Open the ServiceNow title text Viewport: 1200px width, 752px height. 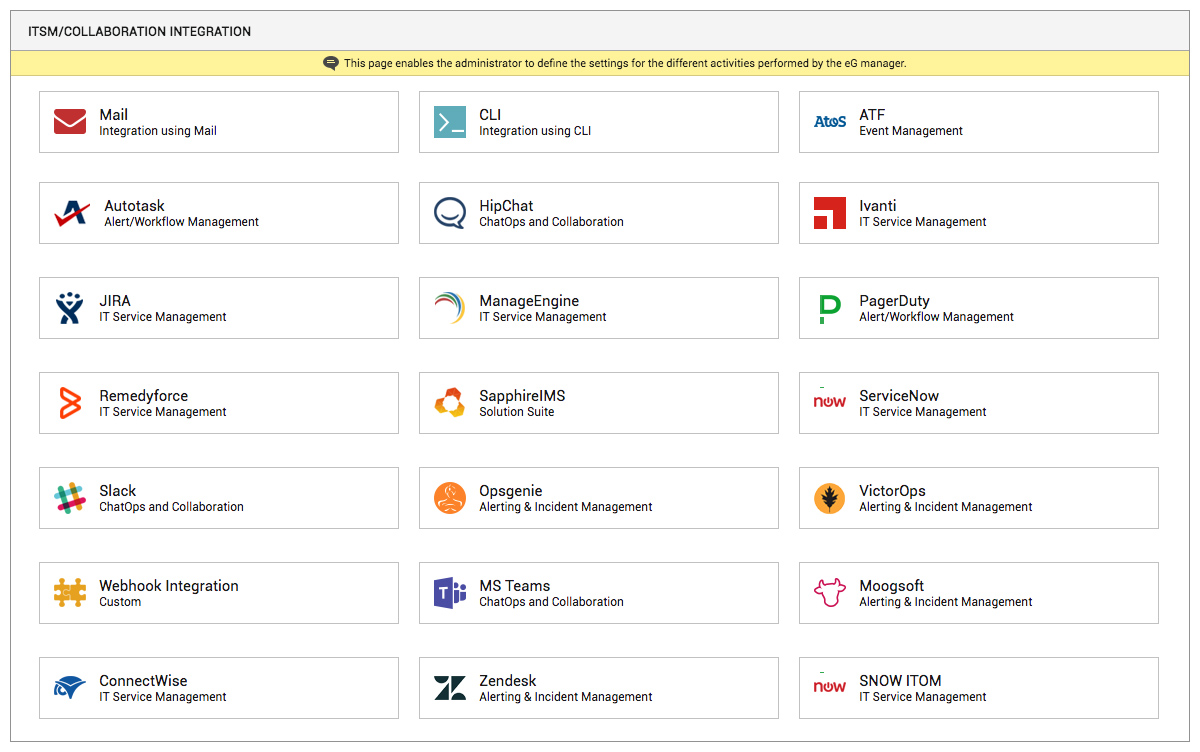coord(899,396)
